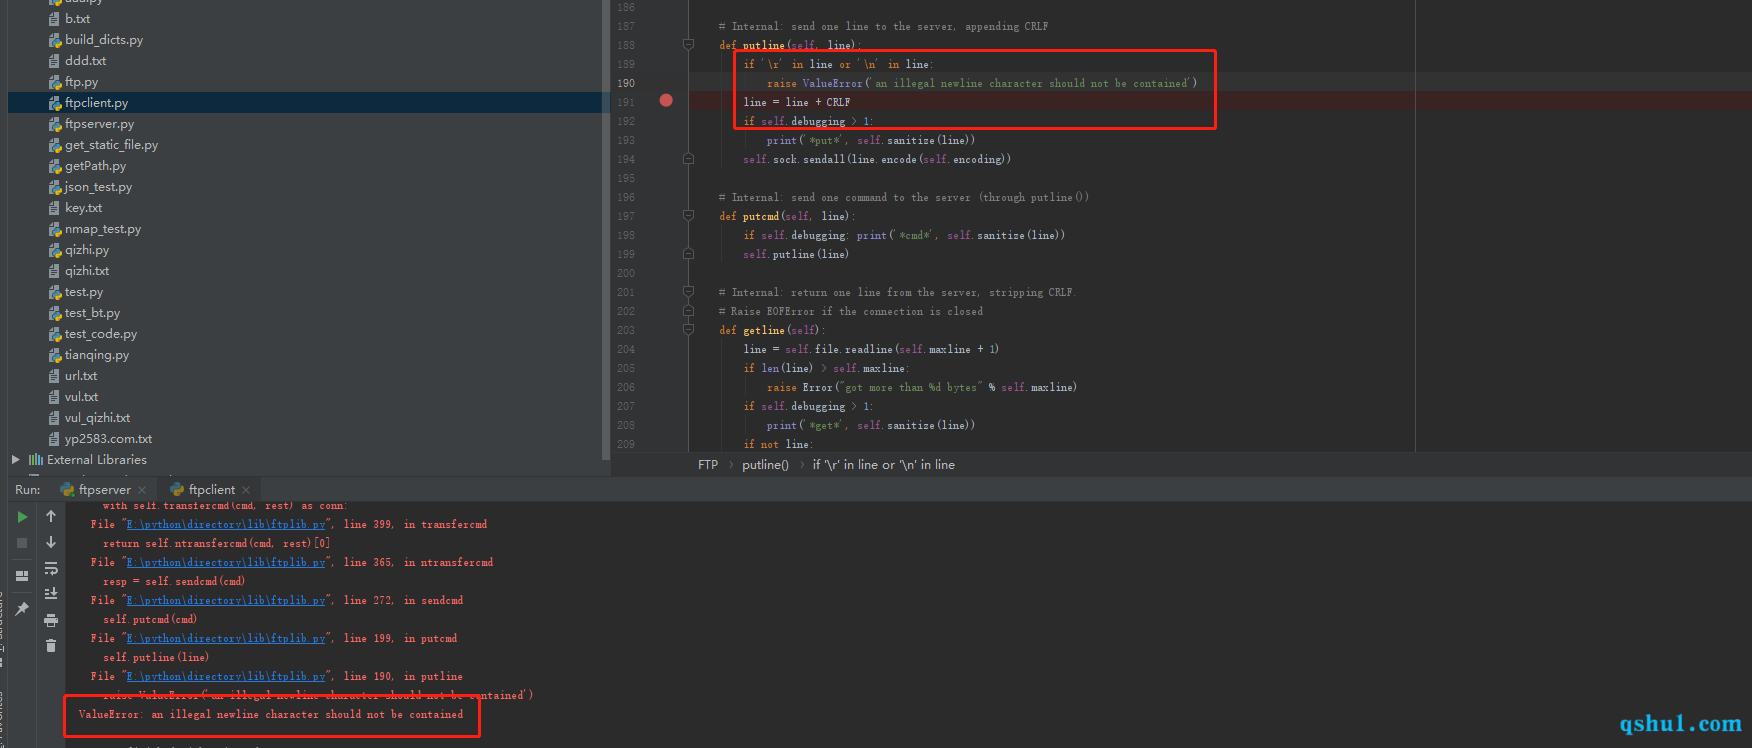Click the Python icon of ftpclient.py row

tap(55, 103)
